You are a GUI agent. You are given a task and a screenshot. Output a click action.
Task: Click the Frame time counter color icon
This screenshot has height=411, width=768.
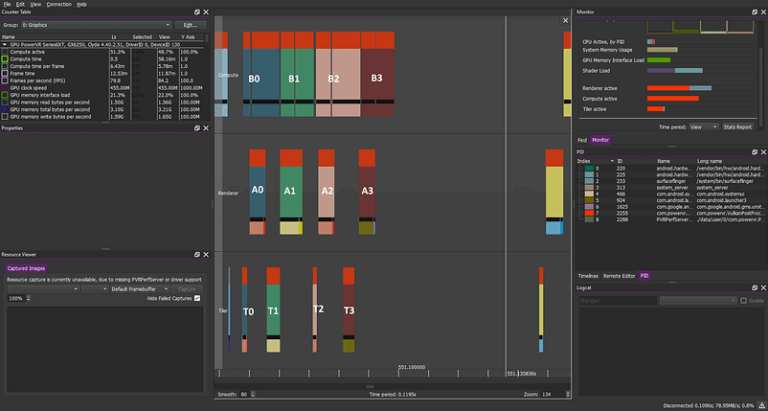[5, 73]
